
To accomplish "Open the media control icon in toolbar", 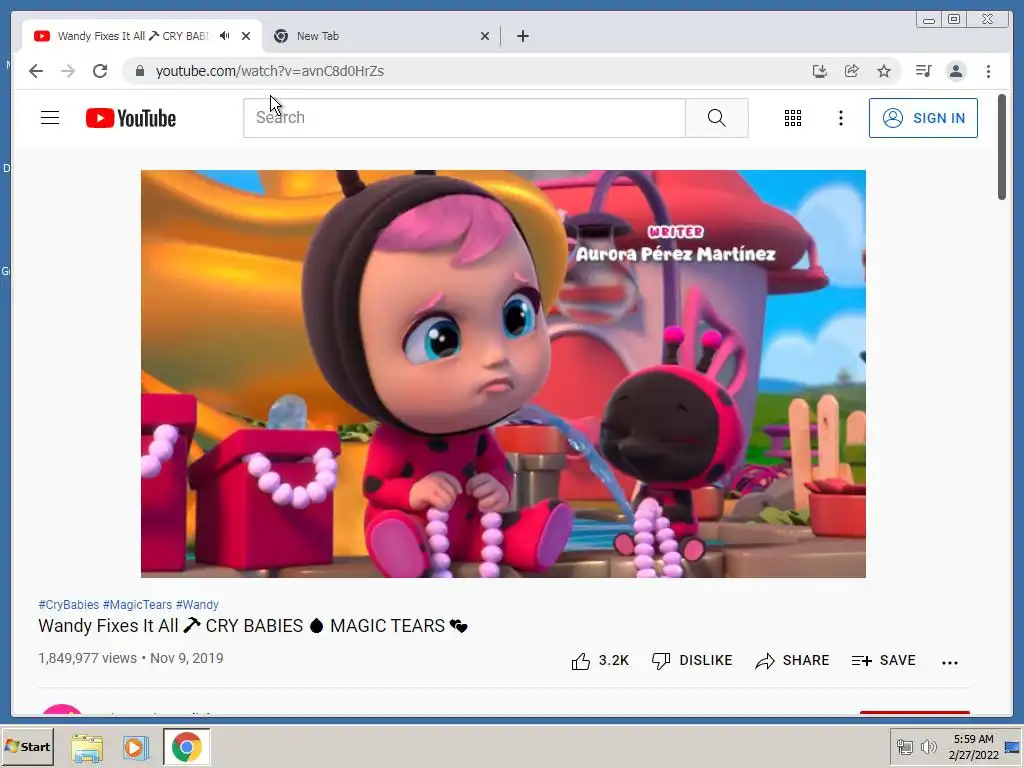I will point(923,71).
